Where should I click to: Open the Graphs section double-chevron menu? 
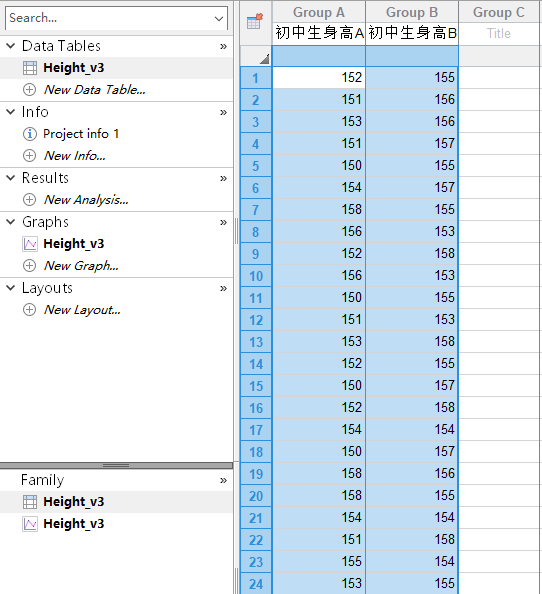click(x=223, y=222)
